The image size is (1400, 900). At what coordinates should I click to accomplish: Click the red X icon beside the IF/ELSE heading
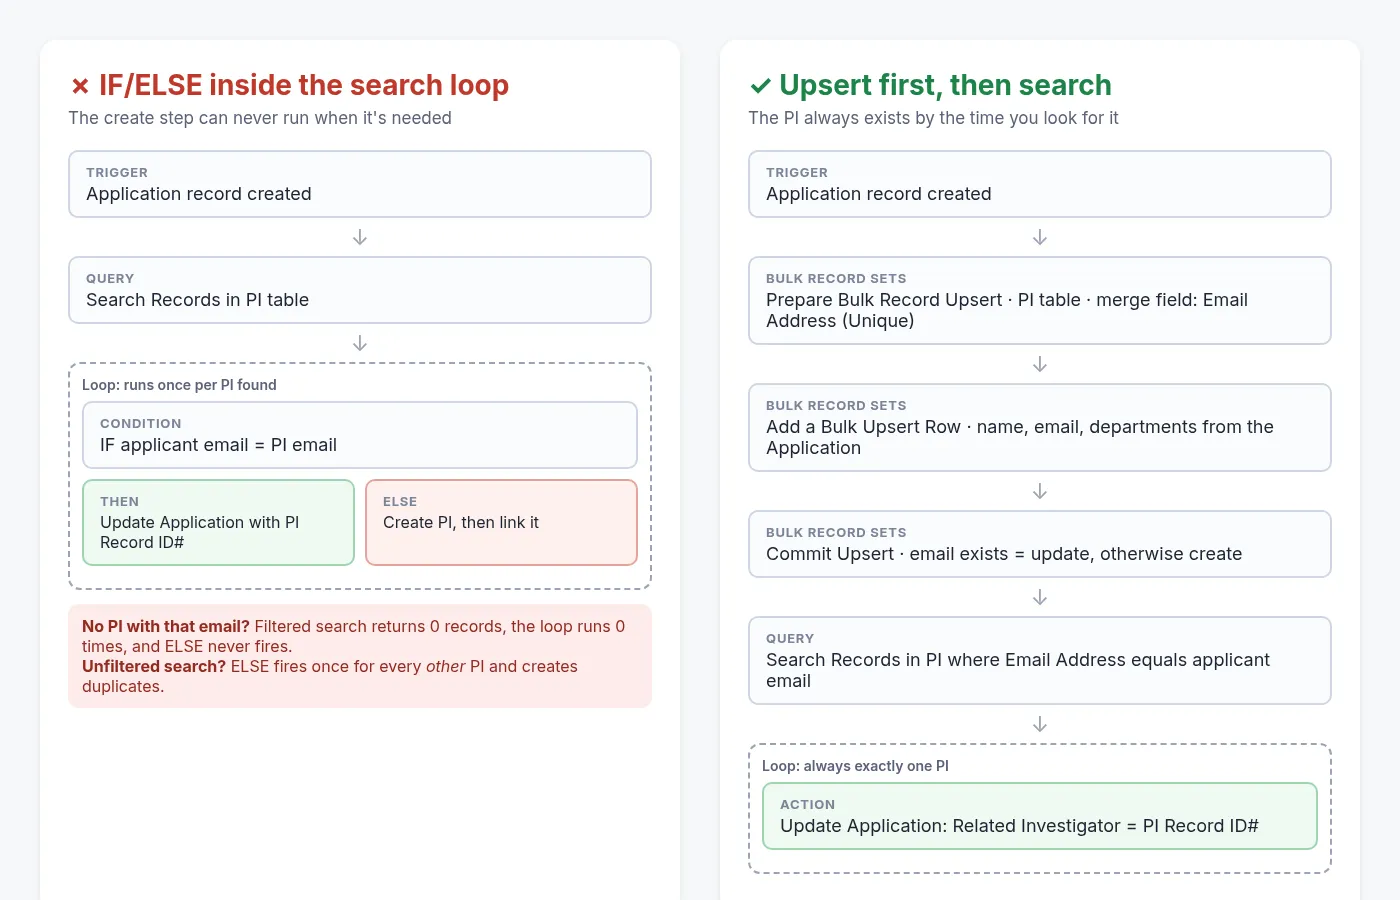(80, 86)
